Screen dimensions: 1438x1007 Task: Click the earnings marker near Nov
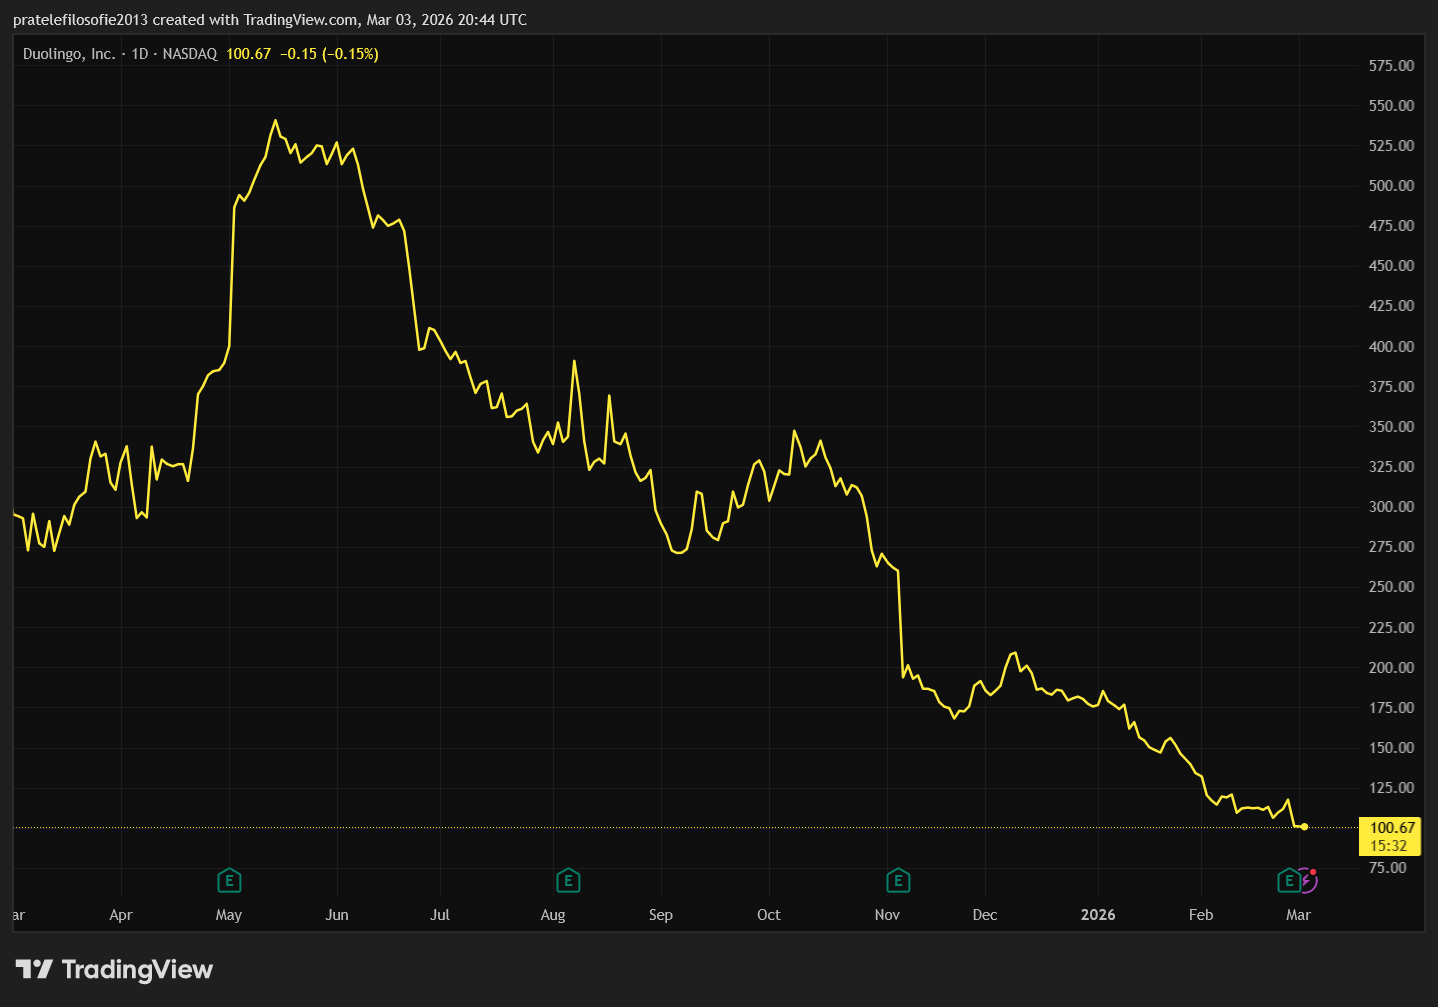click(898, 881)
